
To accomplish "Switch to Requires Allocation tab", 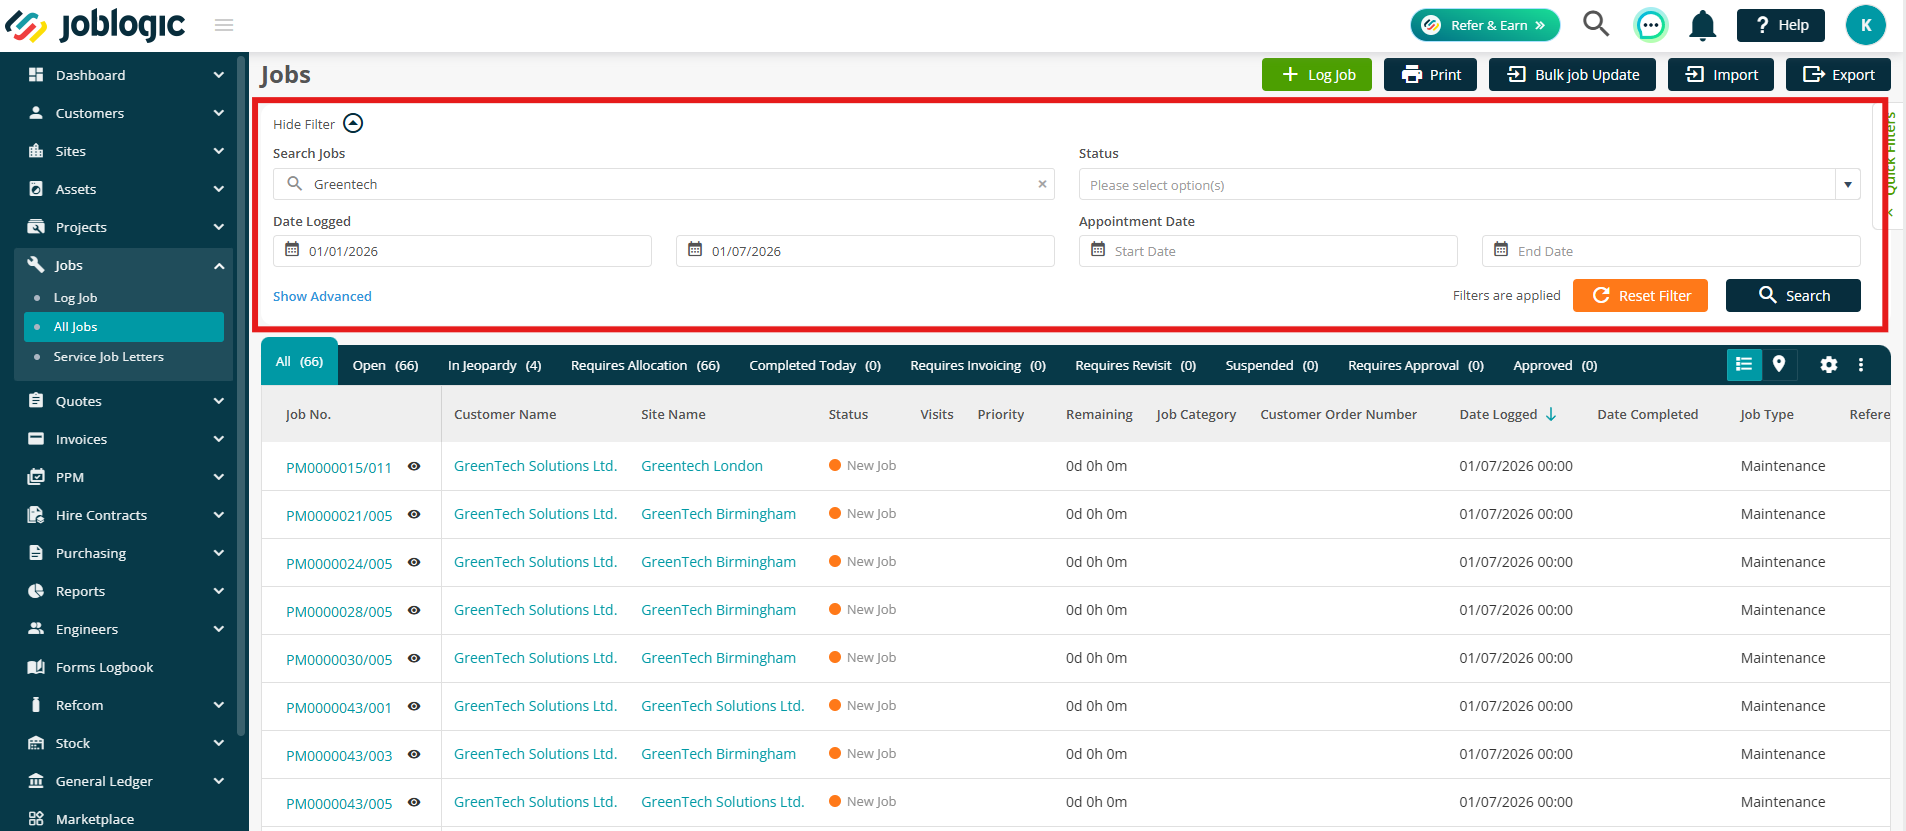I will coord(645,366).
